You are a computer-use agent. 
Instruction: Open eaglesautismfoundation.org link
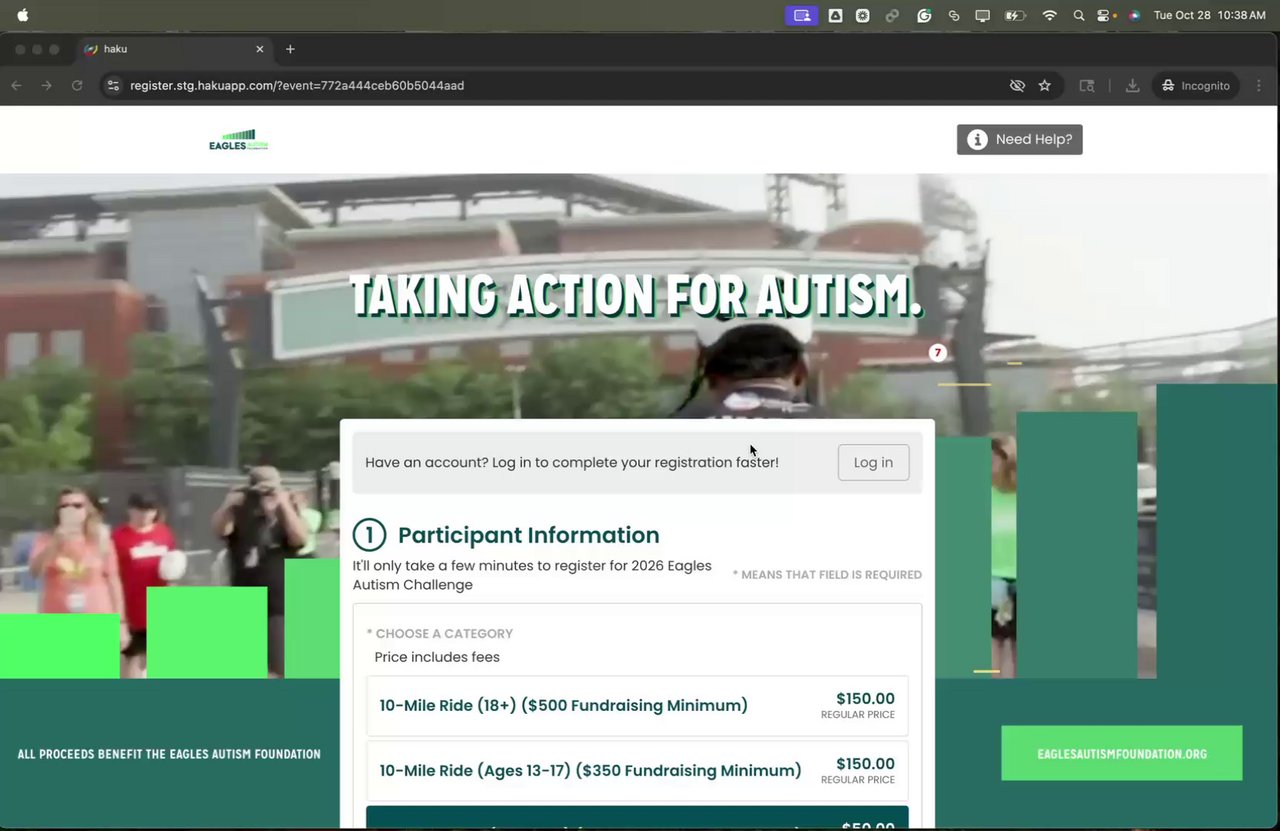(x=1121, y=753)
